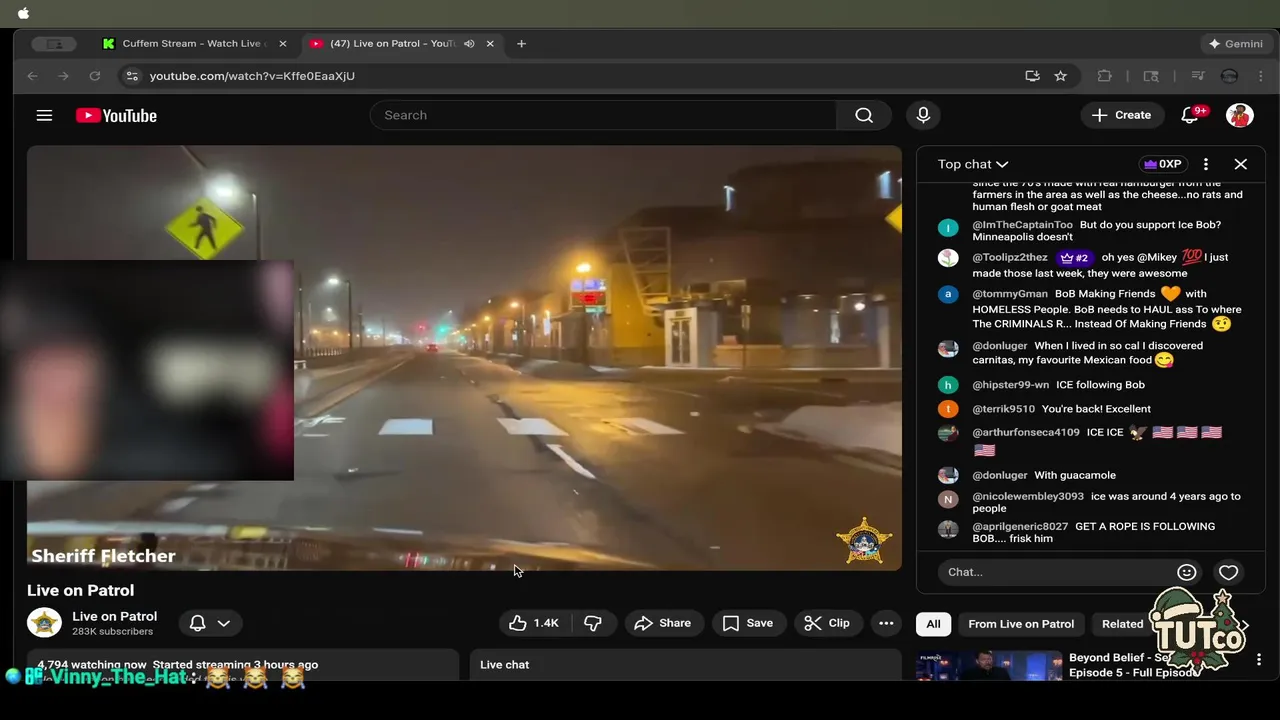Open the Live on Patrol channel avatar
This screenshot has width=1280, height=720.
[44, 622]
